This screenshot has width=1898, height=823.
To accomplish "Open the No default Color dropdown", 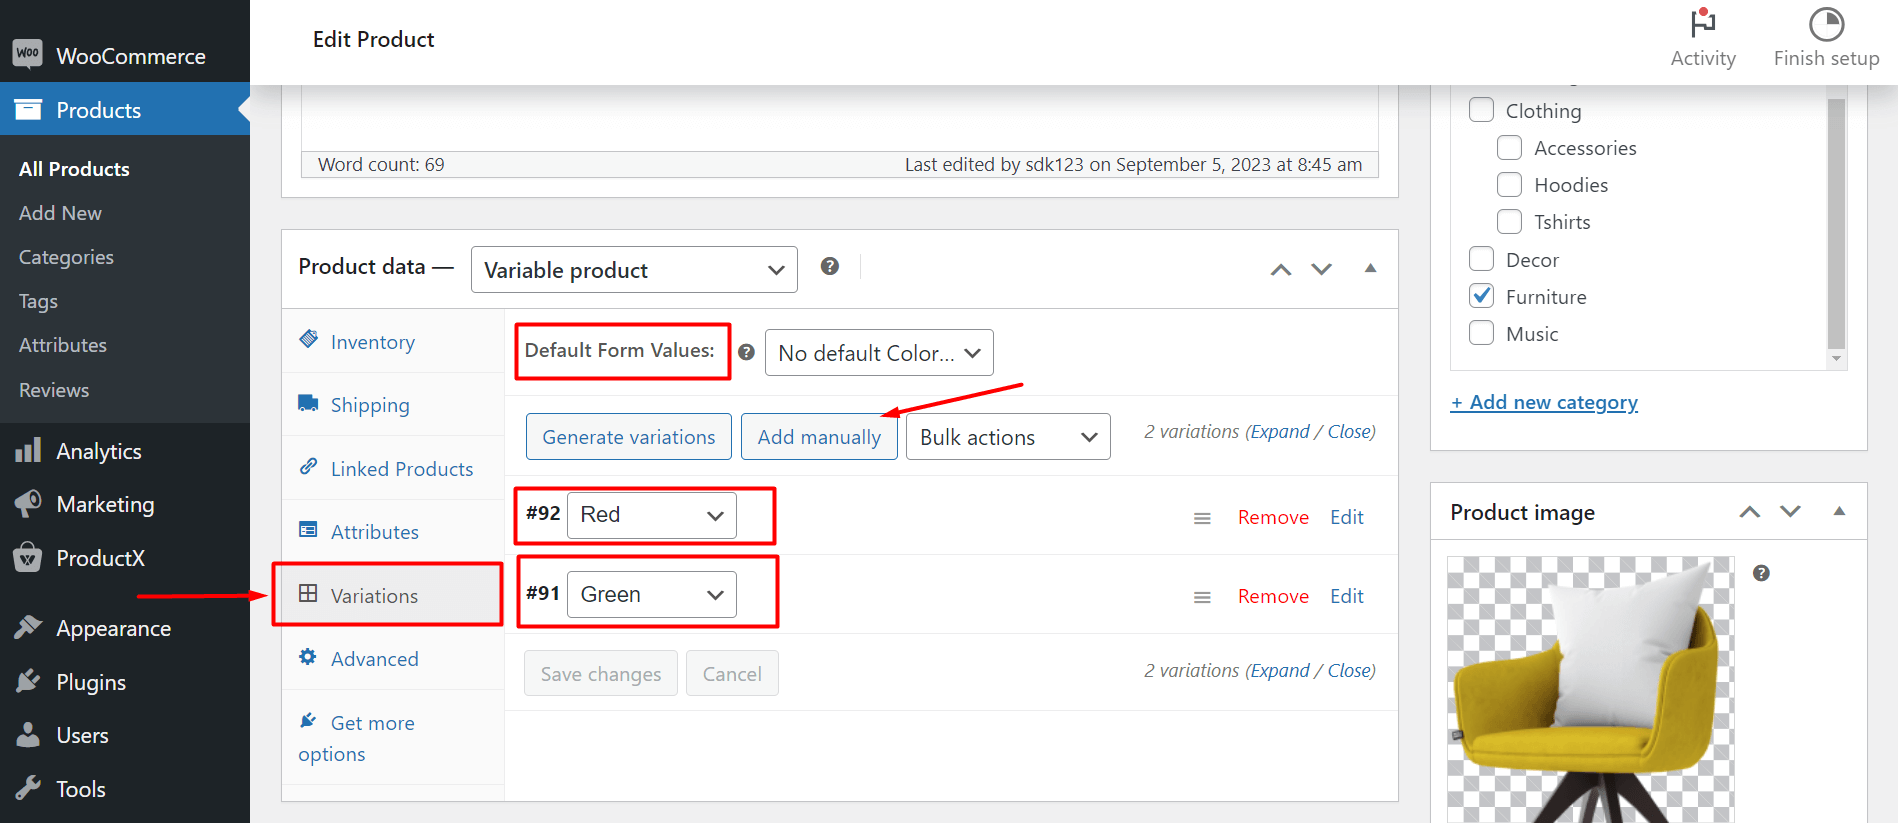I will 878,353.
